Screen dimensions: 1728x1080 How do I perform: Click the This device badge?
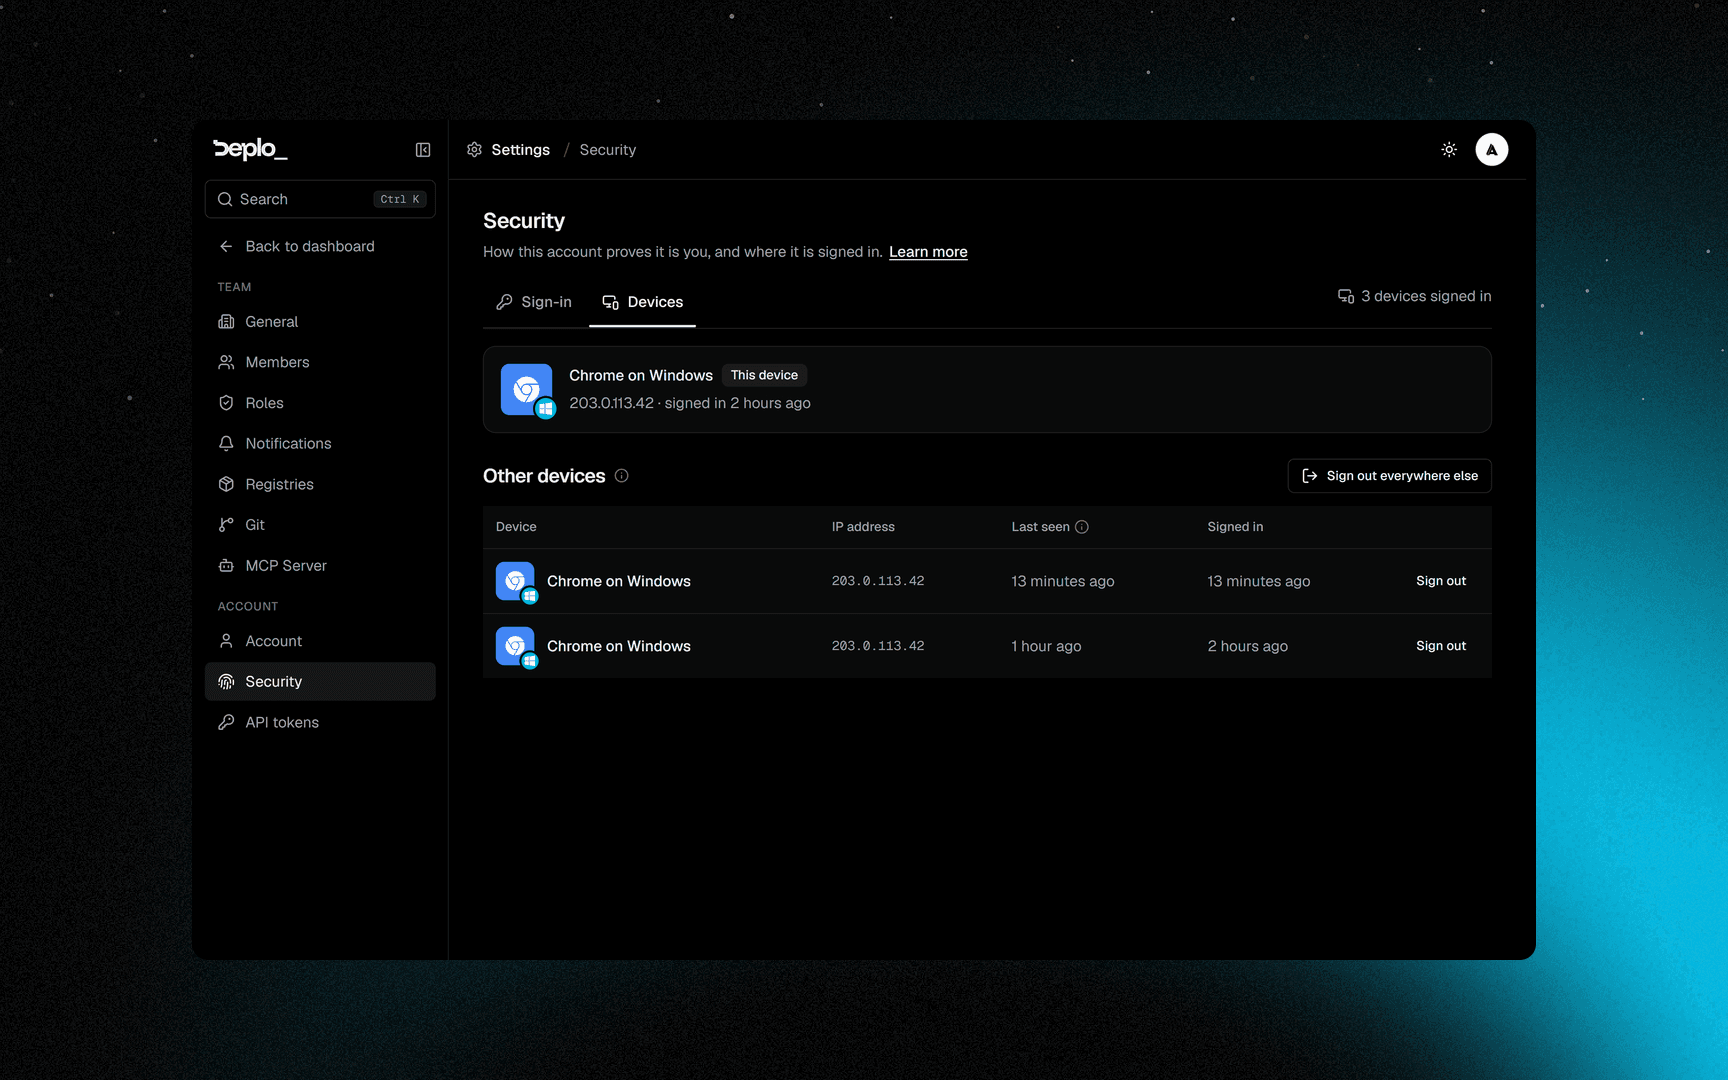click(x=765, y=375)
